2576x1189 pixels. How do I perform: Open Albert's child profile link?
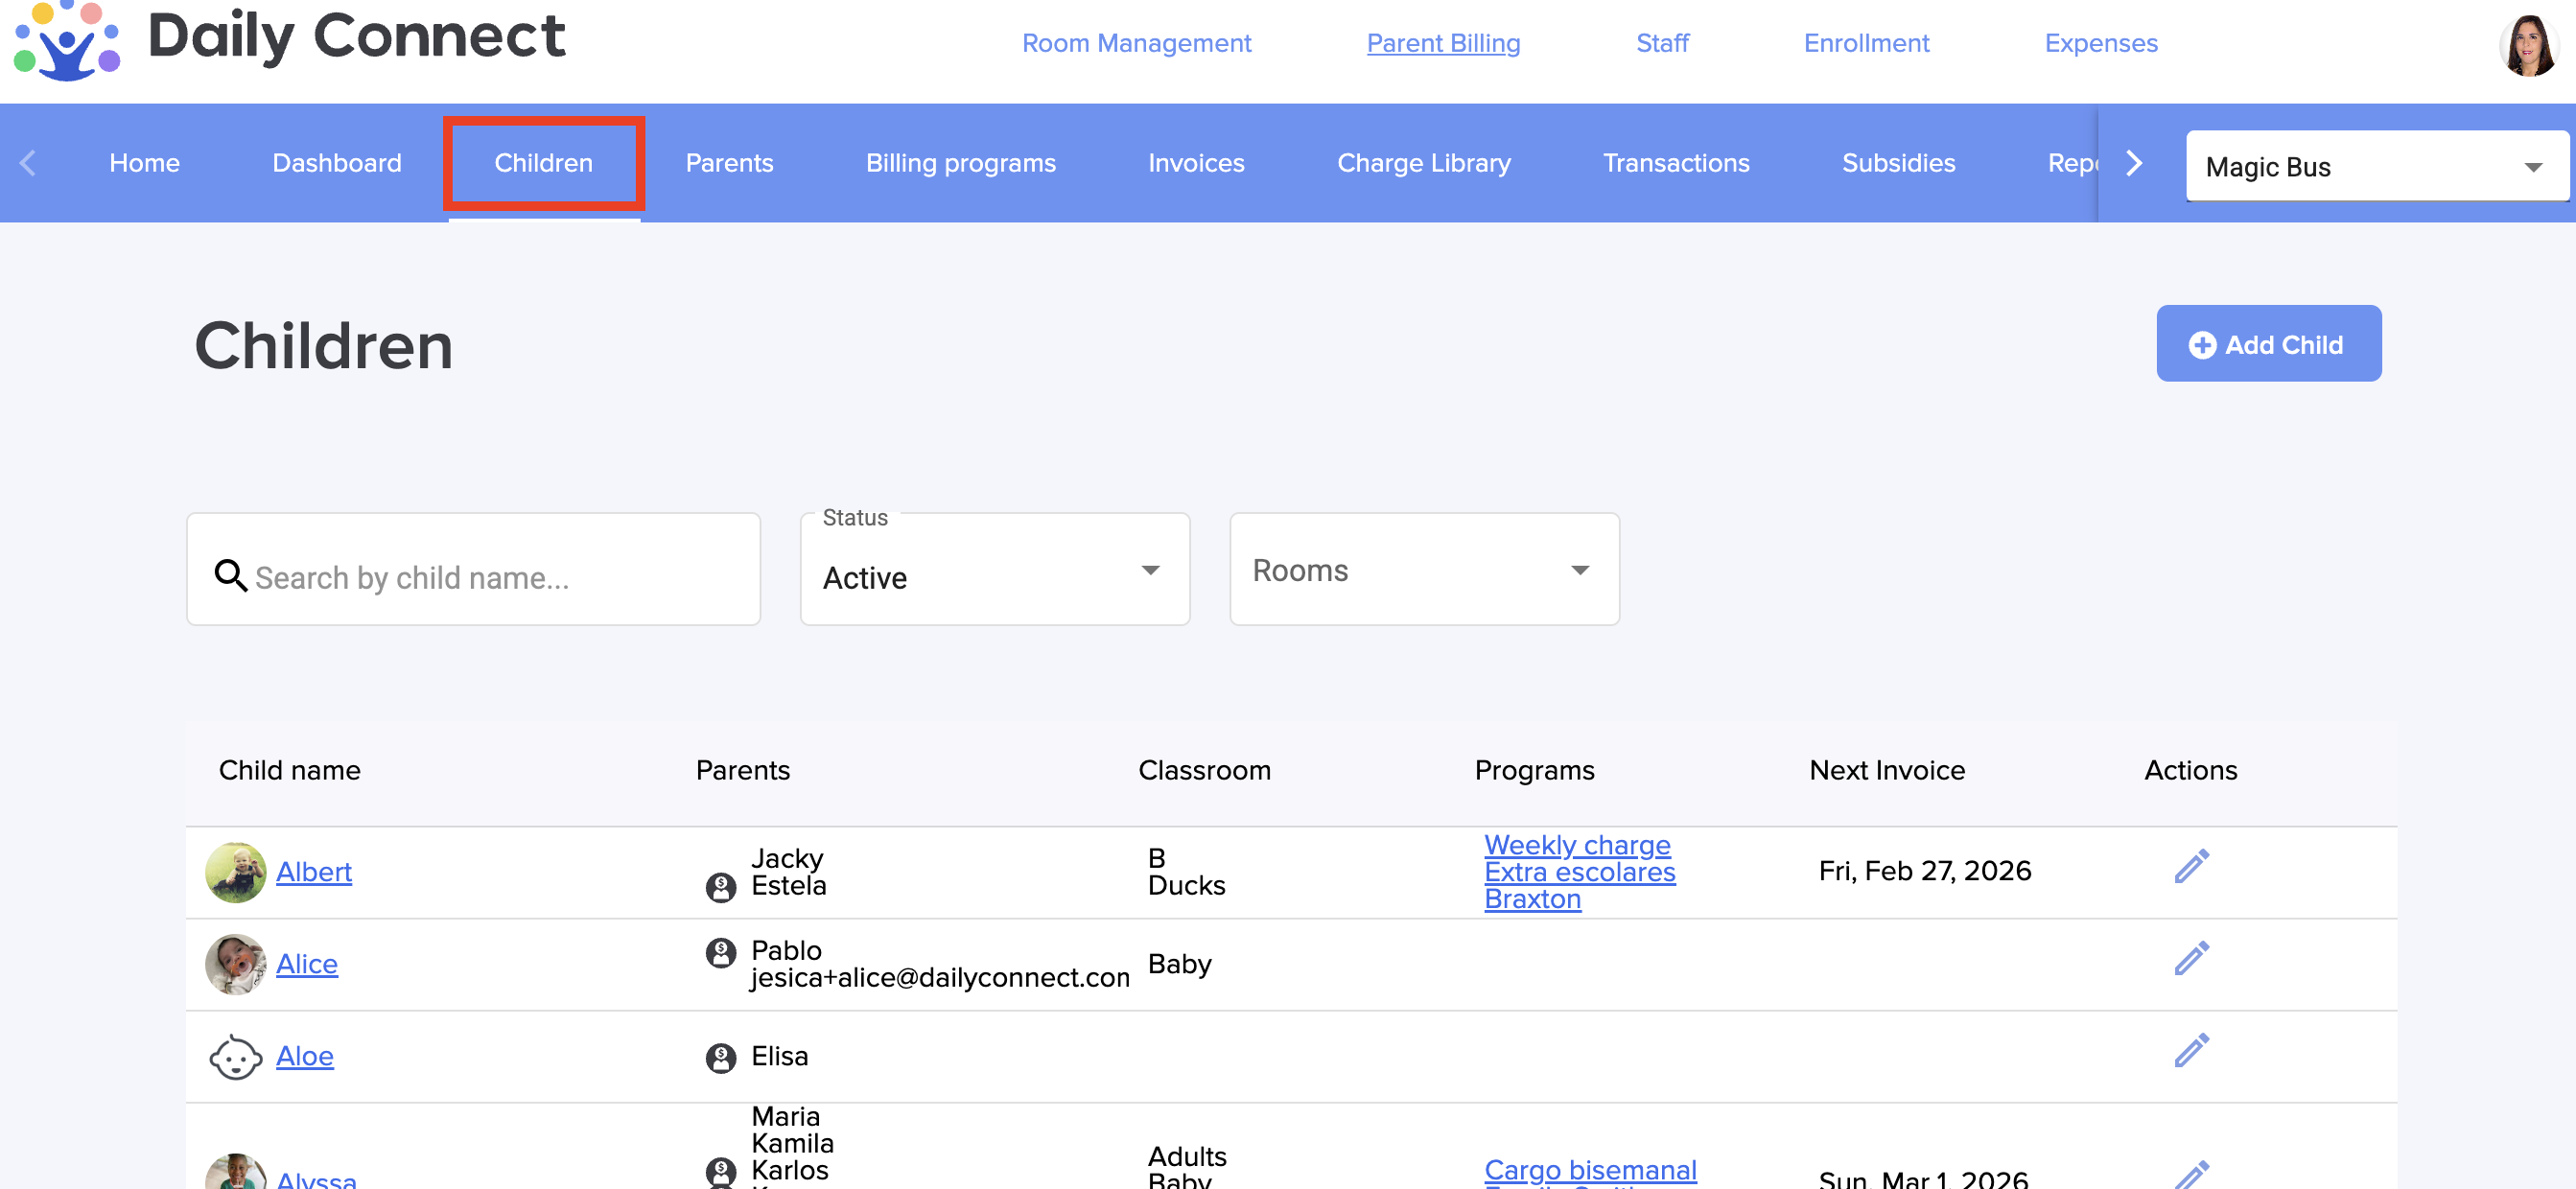click(x=313, y=872)
